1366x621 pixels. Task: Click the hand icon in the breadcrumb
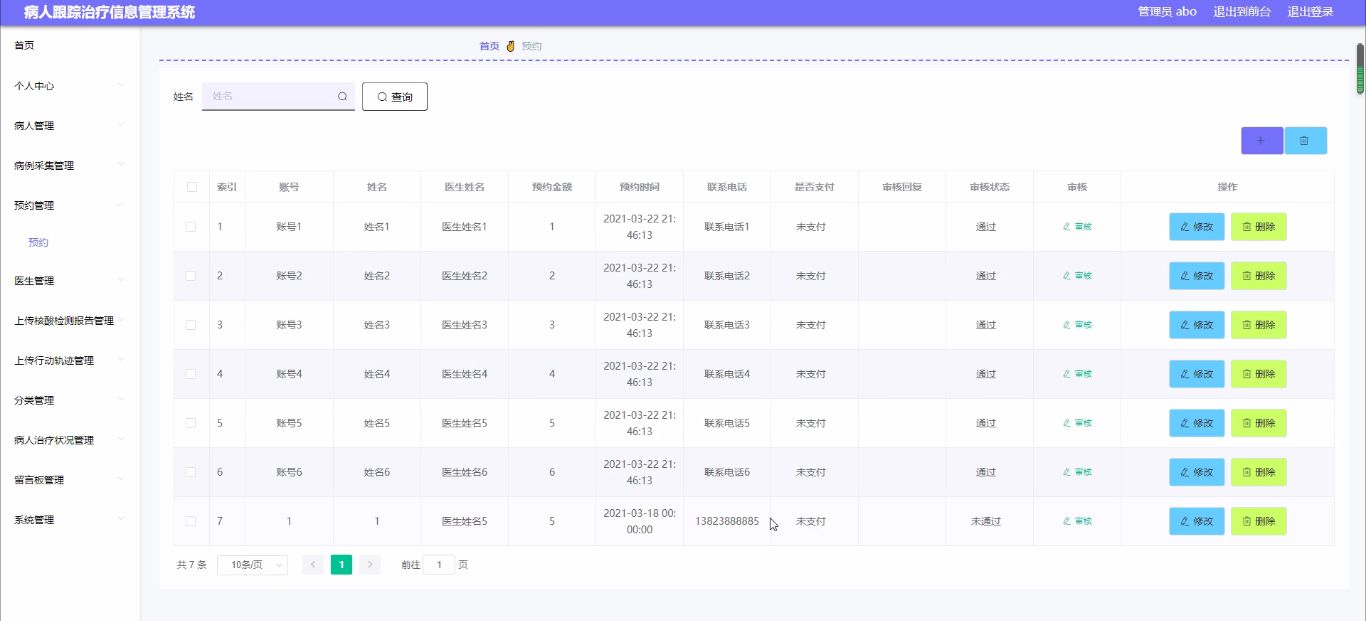[x=510, y=46]
